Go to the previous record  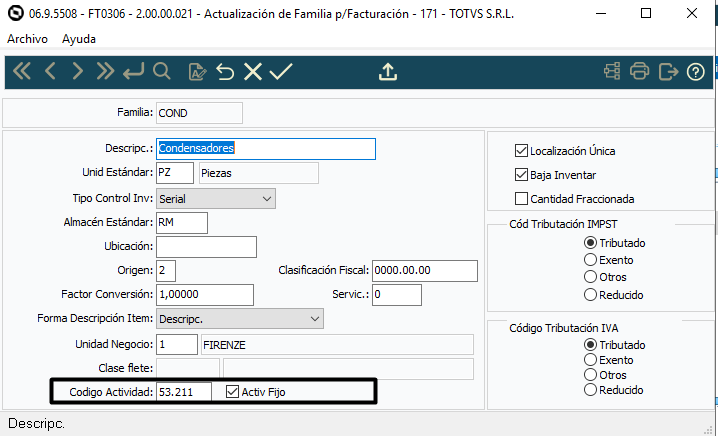51,72
